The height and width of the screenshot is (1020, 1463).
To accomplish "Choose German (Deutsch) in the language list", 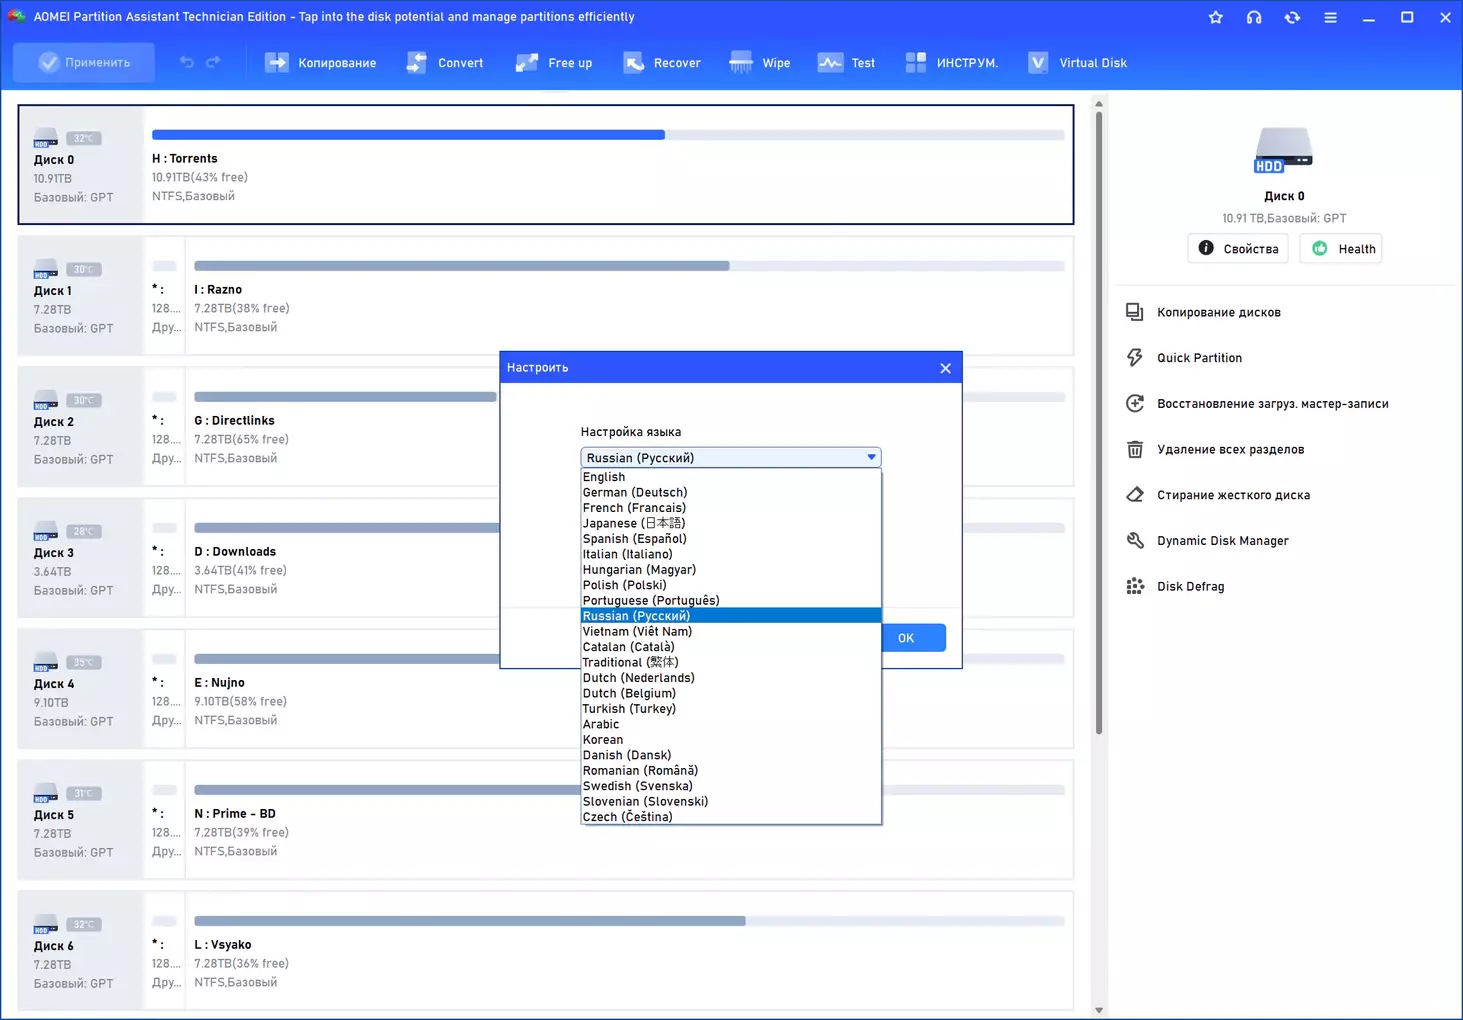I will (635, 492).
